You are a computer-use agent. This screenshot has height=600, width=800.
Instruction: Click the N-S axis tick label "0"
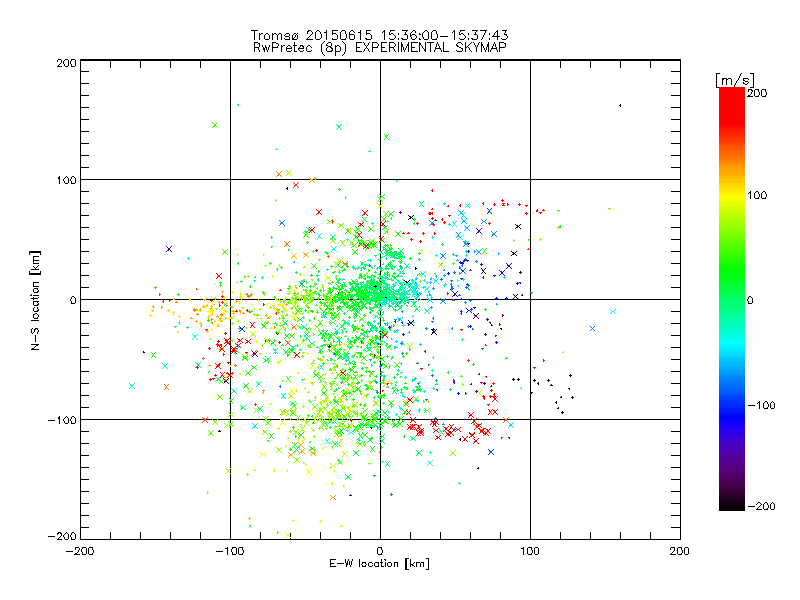tap(72, 300)
